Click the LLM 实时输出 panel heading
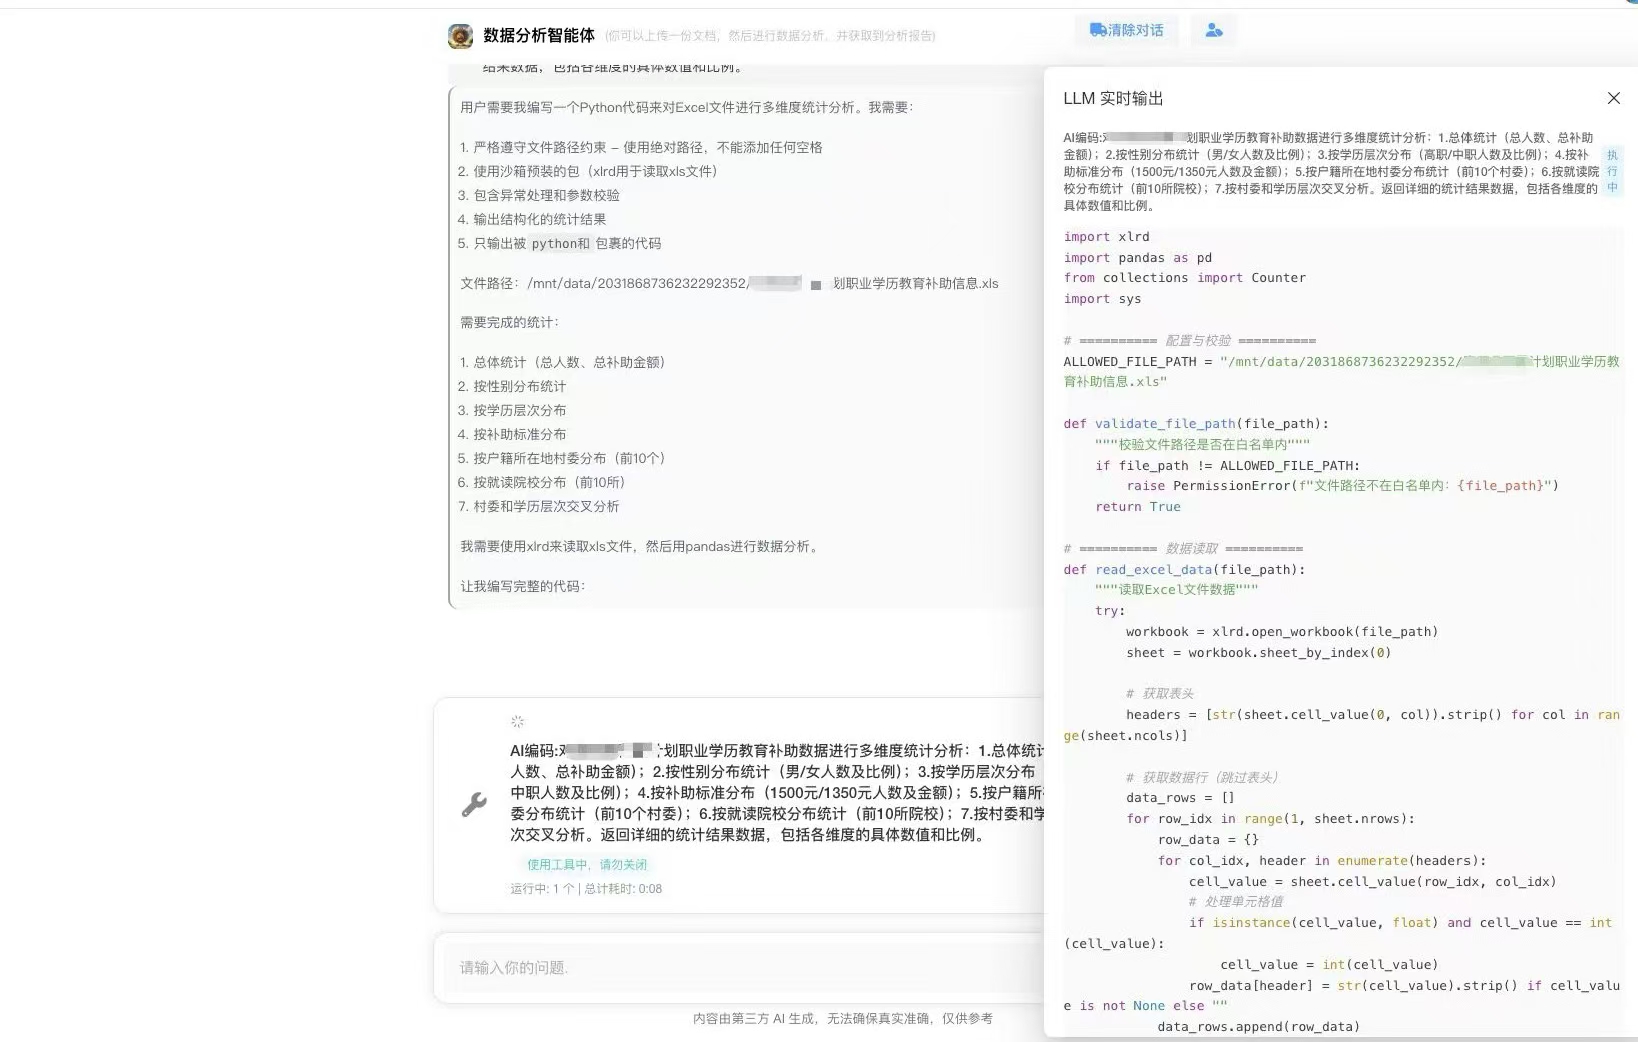The width and height of the screenshot is (1638, 1042). tap(1113, 98)
